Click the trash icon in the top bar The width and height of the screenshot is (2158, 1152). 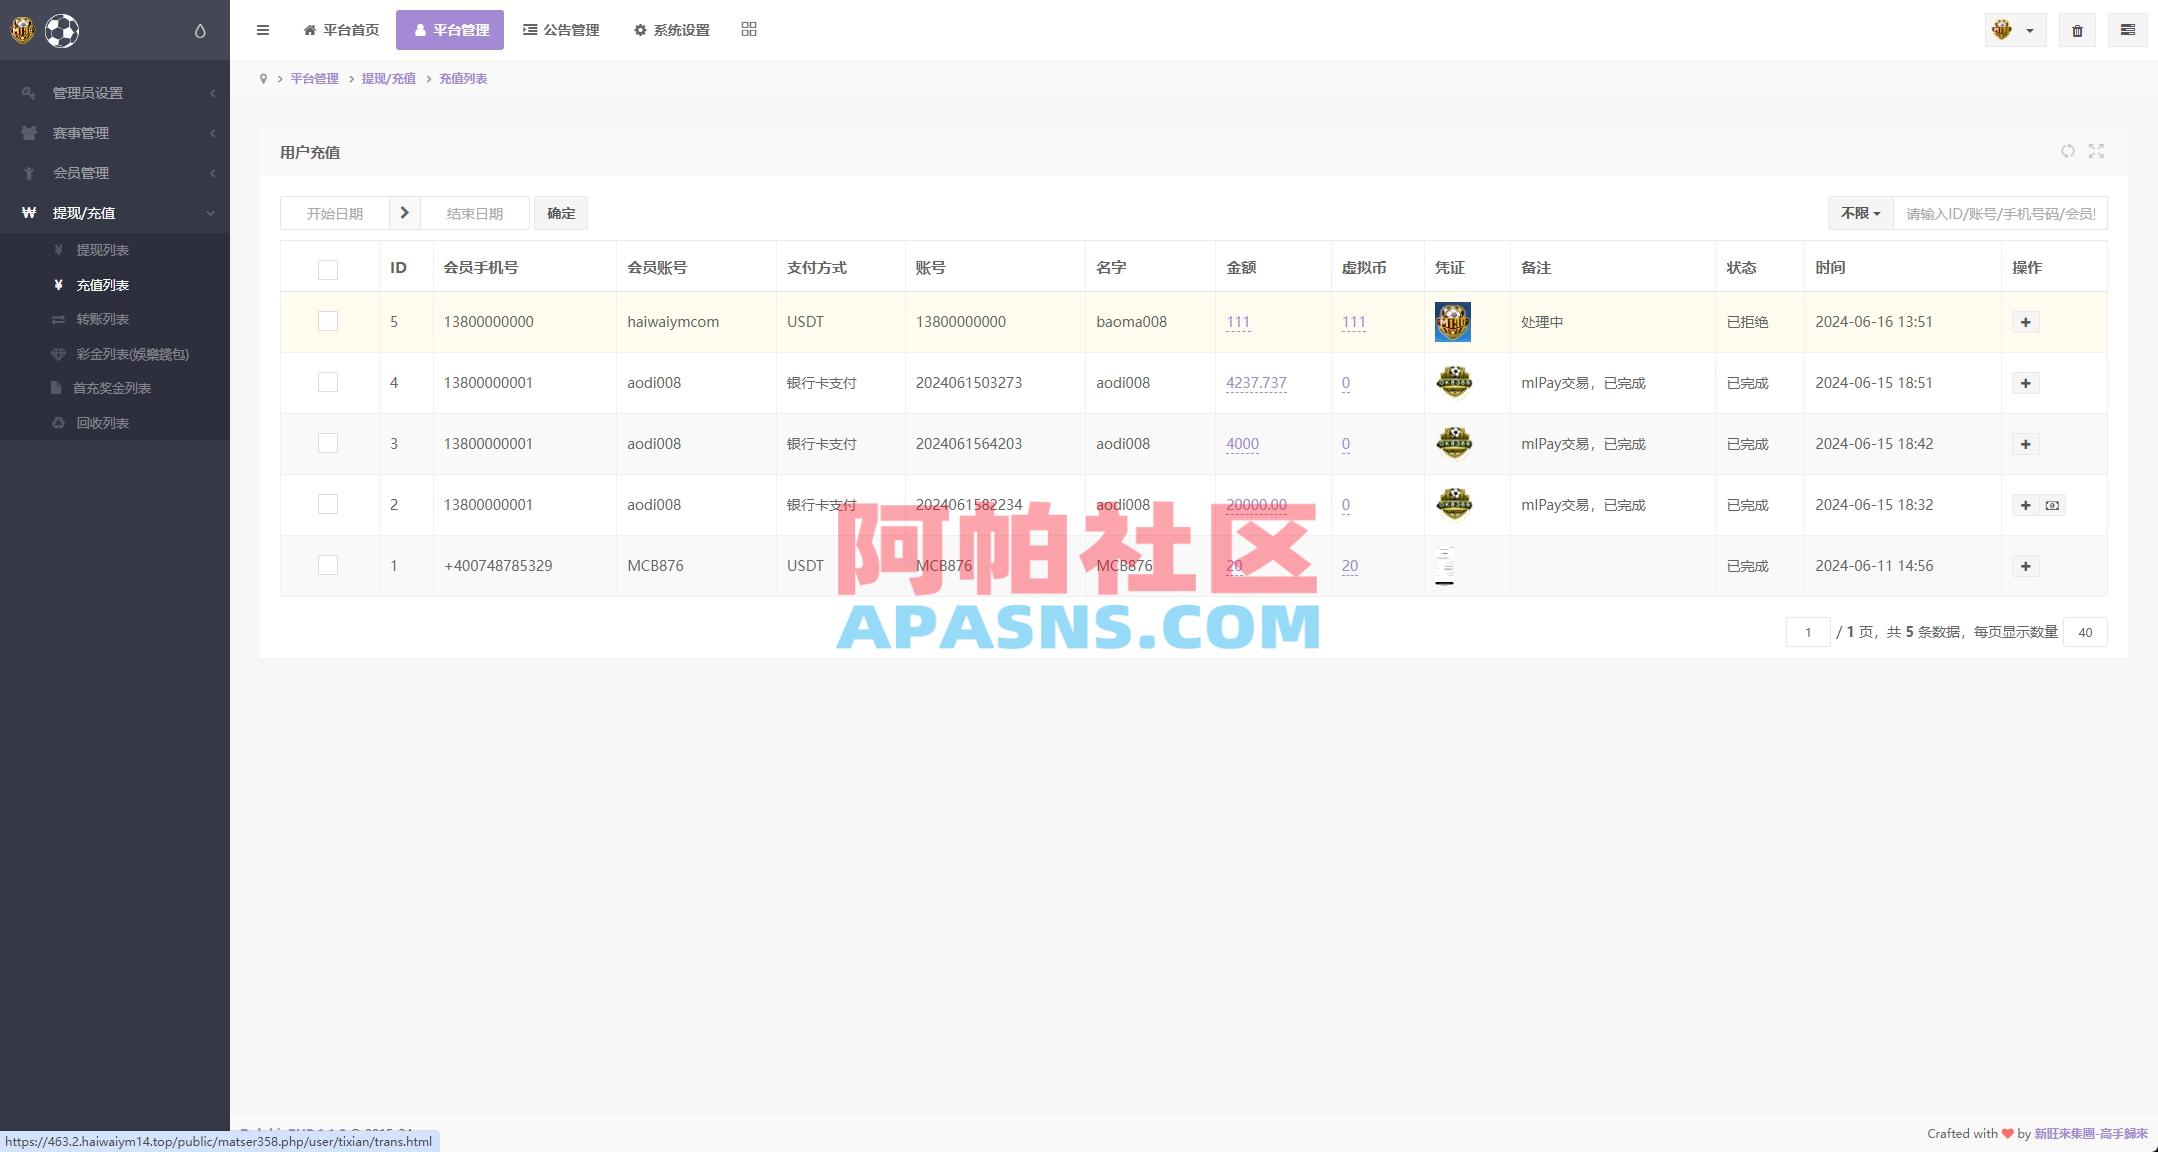(x=2077, y=30)
